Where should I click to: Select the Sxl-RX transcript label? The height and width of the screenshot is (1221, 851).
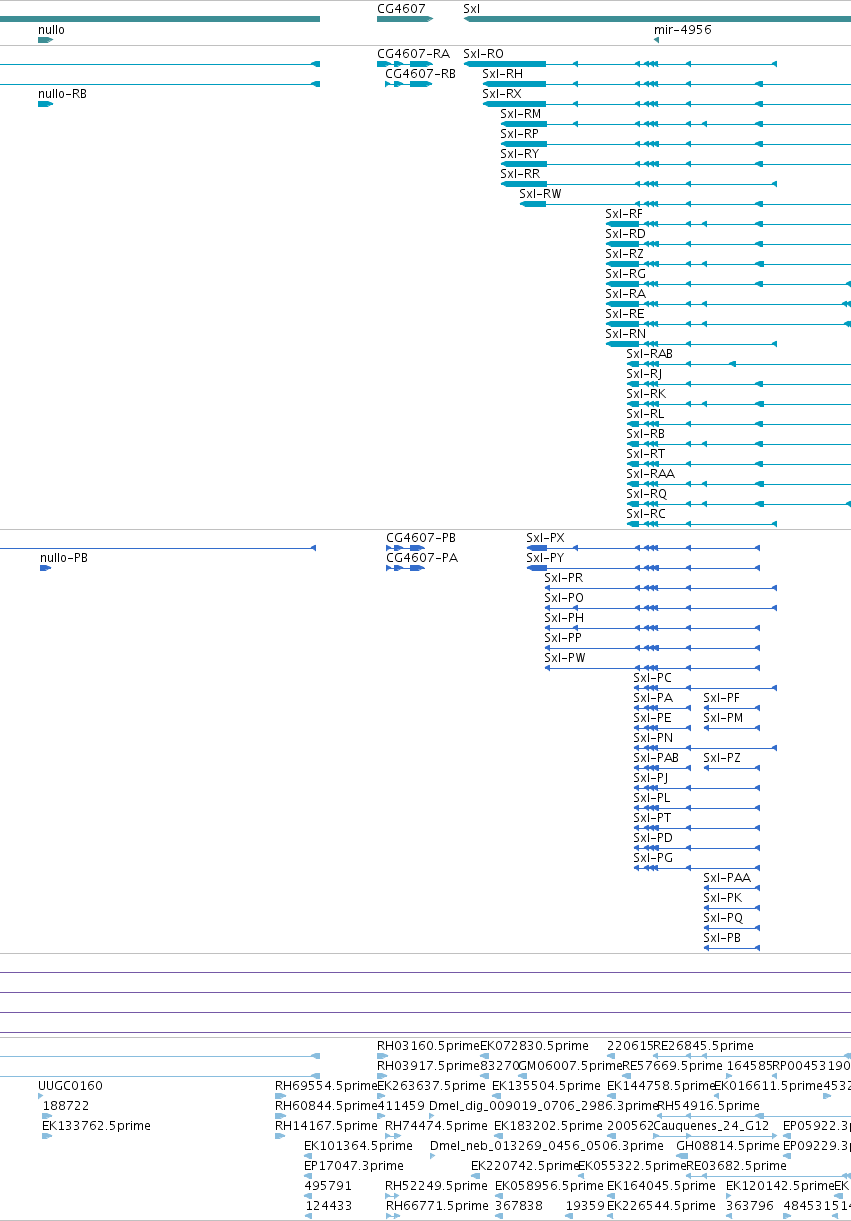pyautogui.click(x=502, y=93)
